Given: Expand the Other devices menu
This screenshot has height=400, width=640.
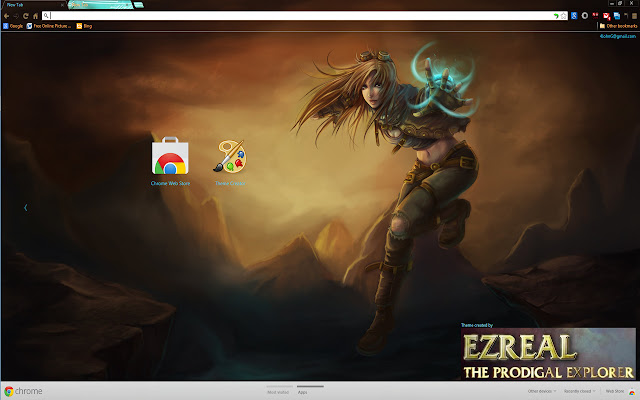Looking at the screenshot, I should 542,391.
